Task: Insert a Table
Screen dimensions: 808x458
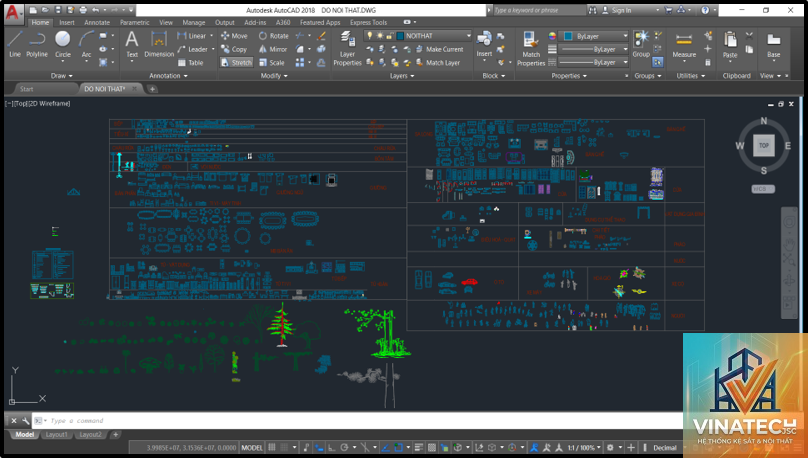Action: tap(190, 62)
